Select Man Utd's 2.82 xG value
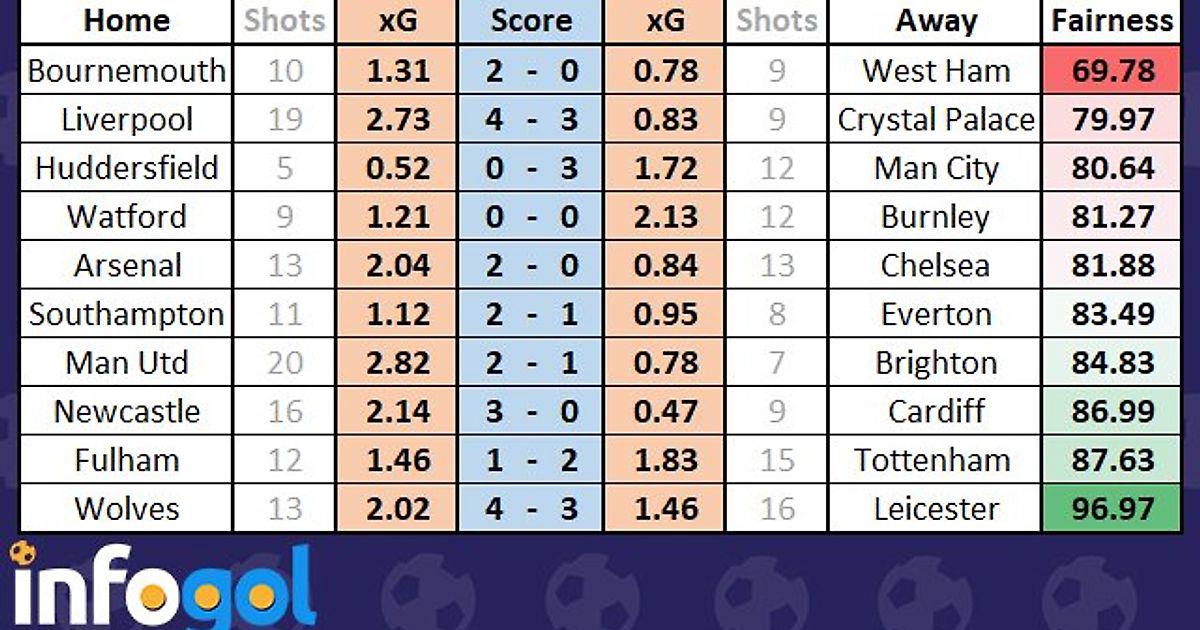Image resolution: width=1200 pixels, height=630 pixels. click(397, 363)
